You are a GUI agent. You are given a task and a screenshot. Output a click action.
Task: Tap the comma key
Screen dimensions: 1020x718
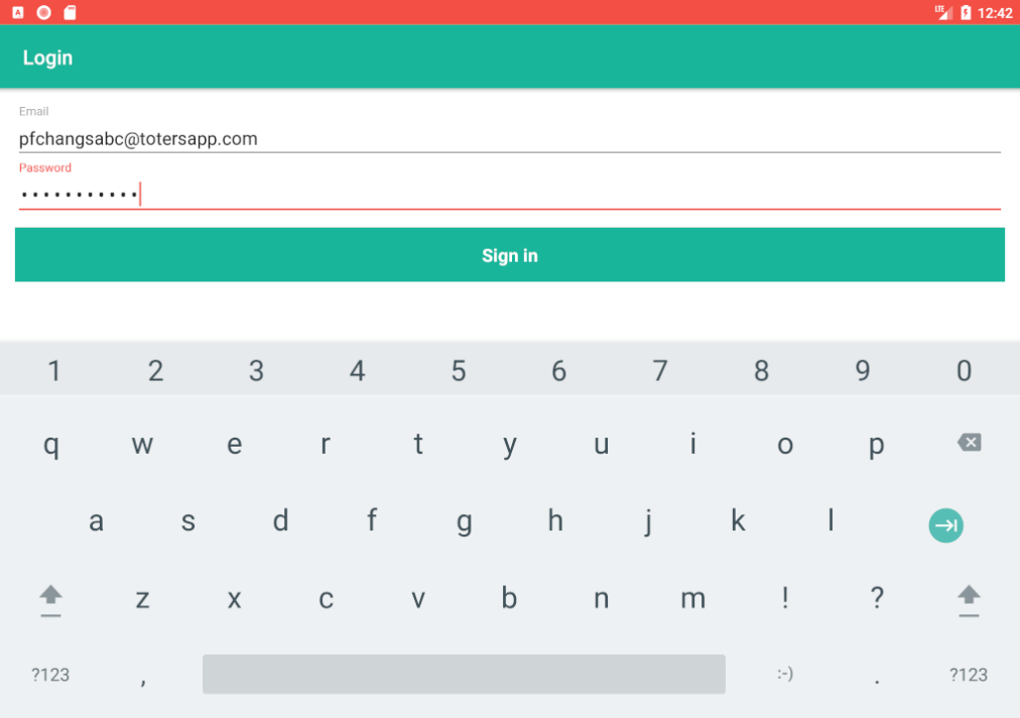(x=143, y=678)
